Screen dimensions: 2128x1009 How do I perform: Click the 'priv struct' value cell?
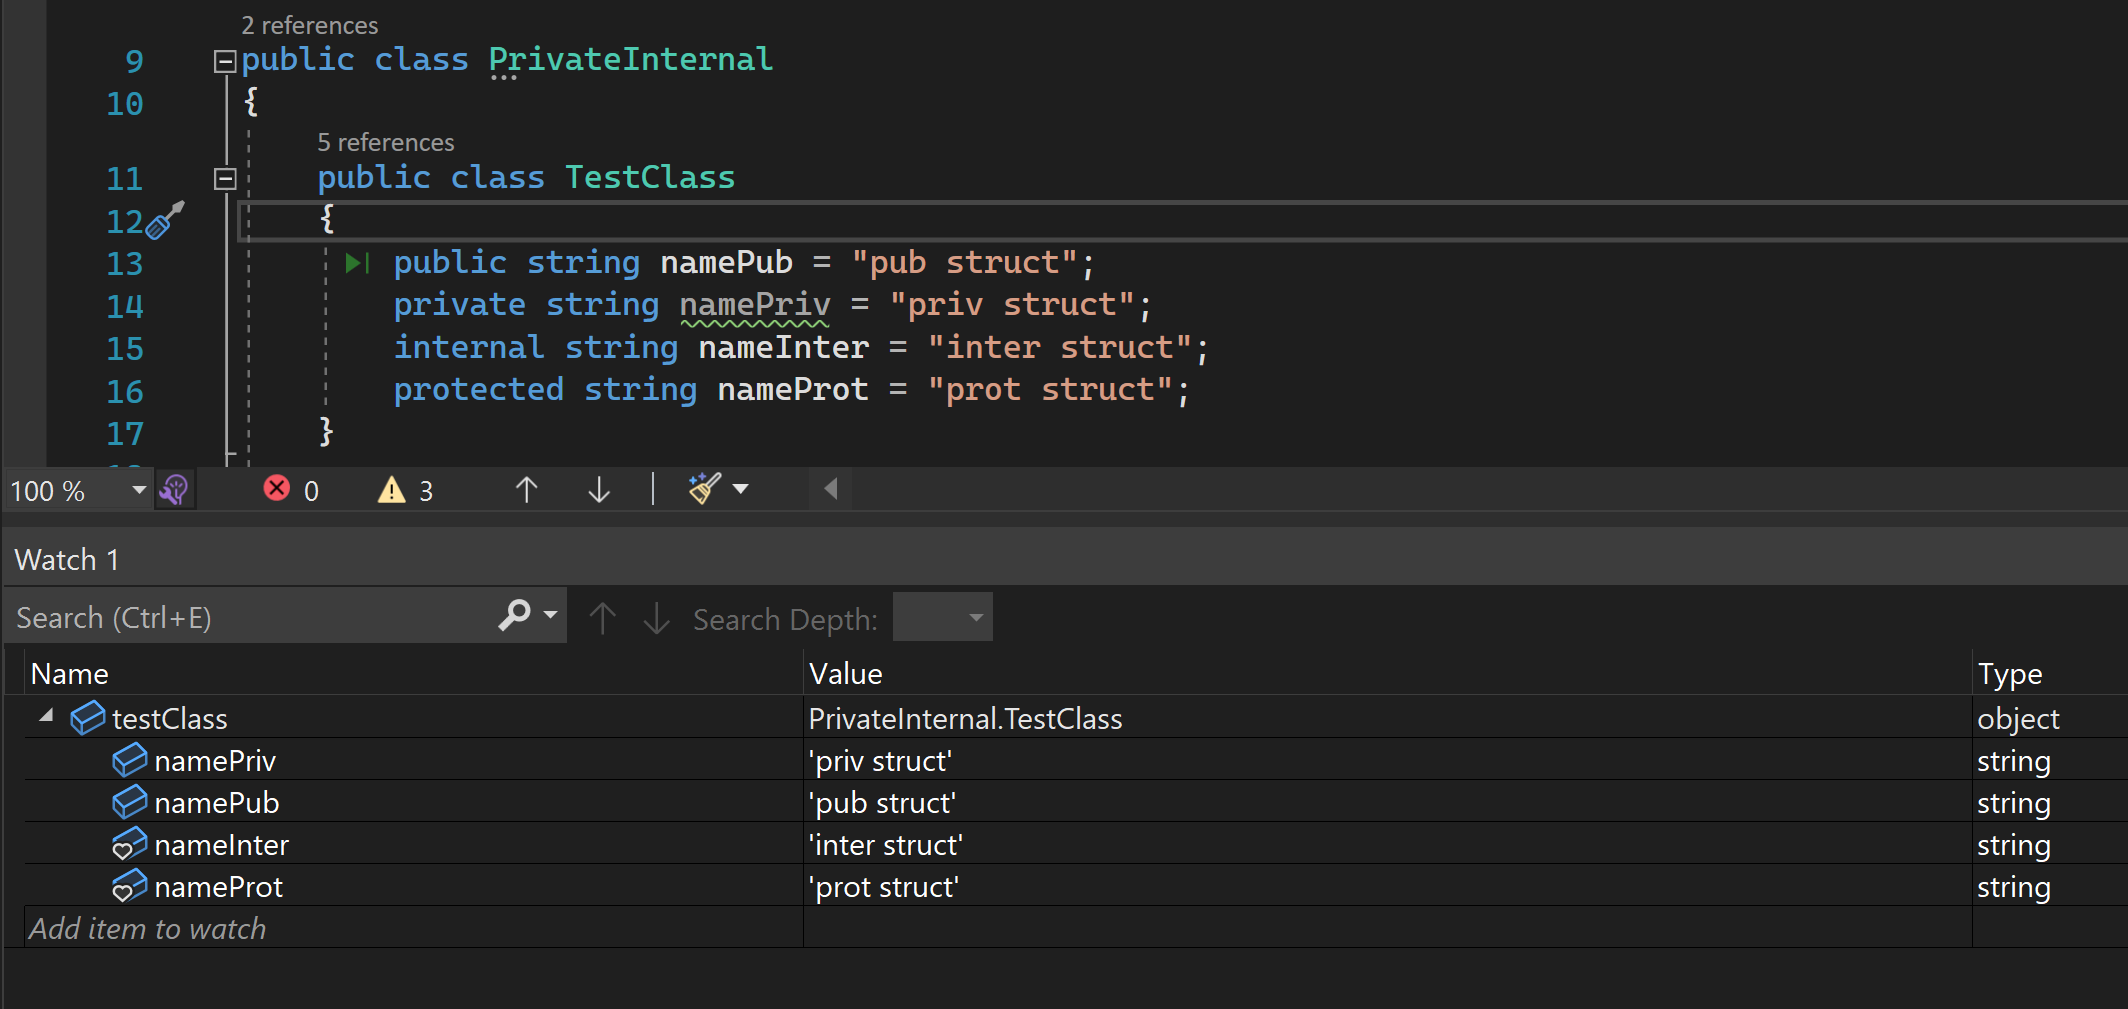click(1388, 760)
